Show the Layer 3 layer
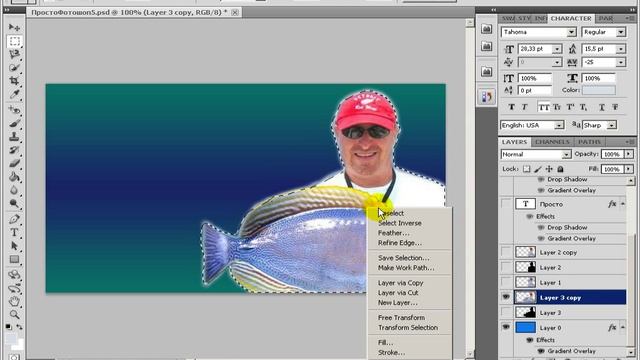Screen dimensions: 640x360 (x=506, y=312)
